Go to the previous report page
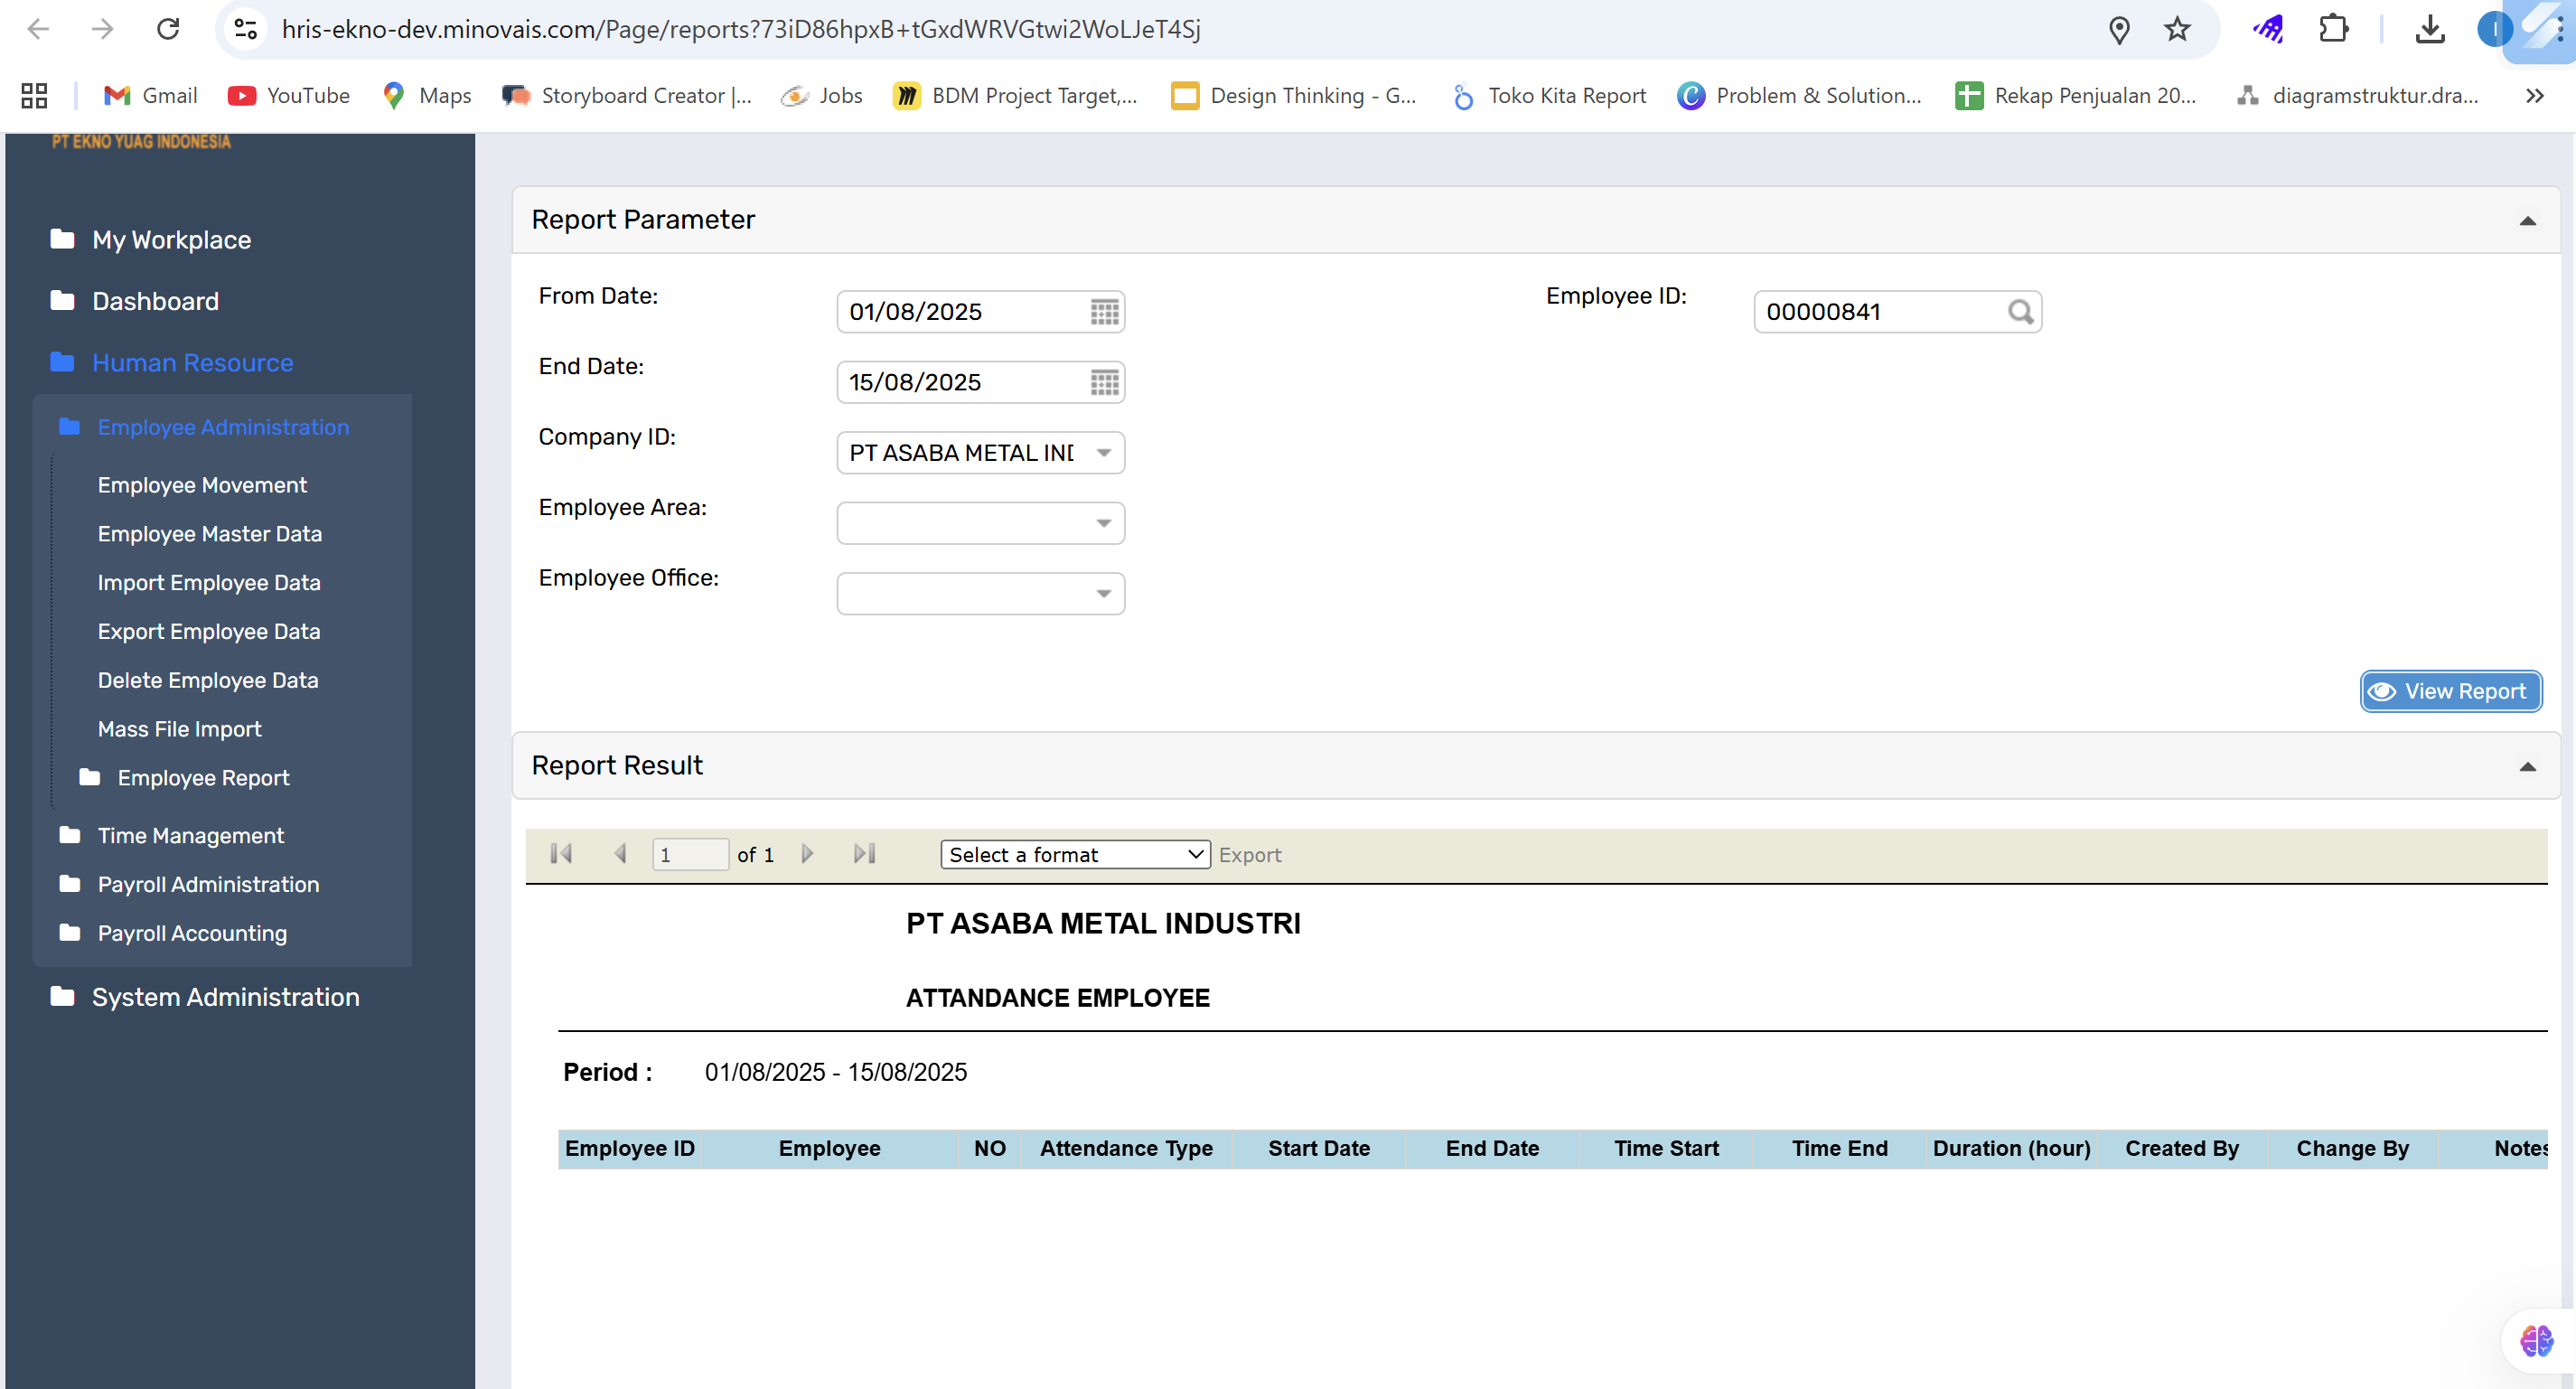This screenshot has height=1389, width=2576. 620,854
